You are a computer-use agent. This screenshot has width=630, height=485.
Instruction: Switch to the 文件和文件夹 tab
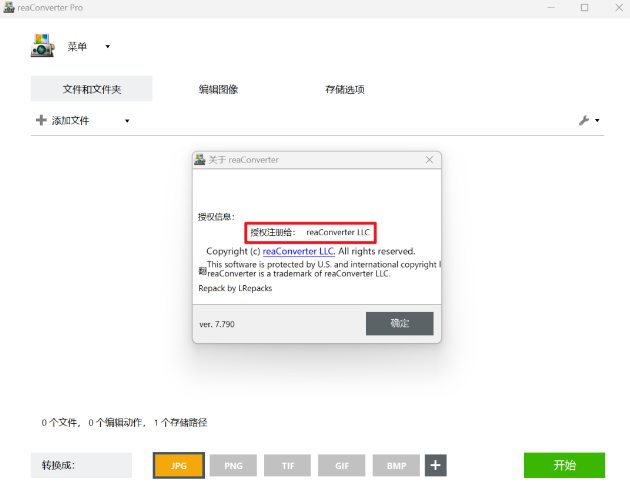coord(91,89)
